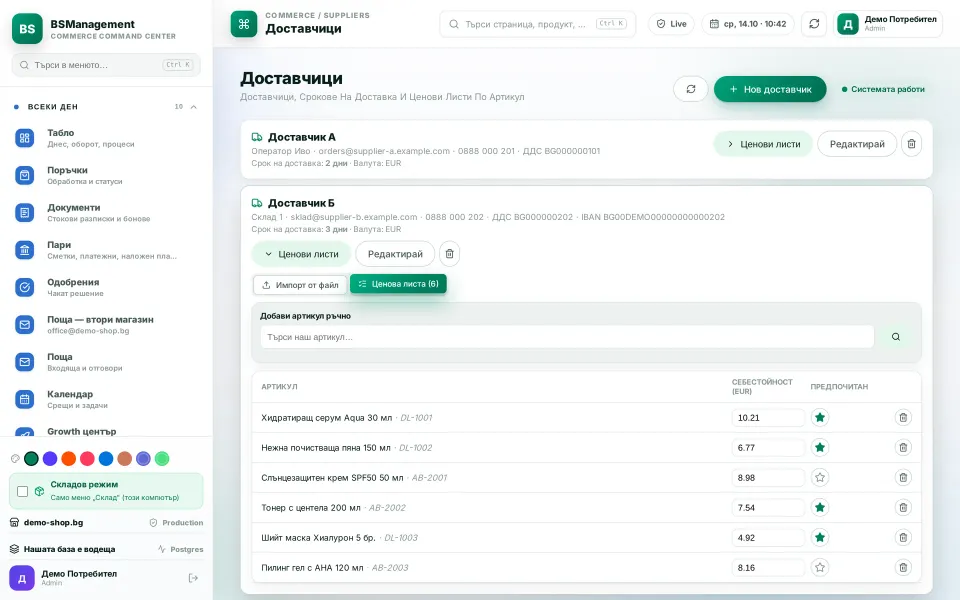Viewport: 960px width, 600px height.
Task: Enable Складов режим checkbox
Action: 23,491
